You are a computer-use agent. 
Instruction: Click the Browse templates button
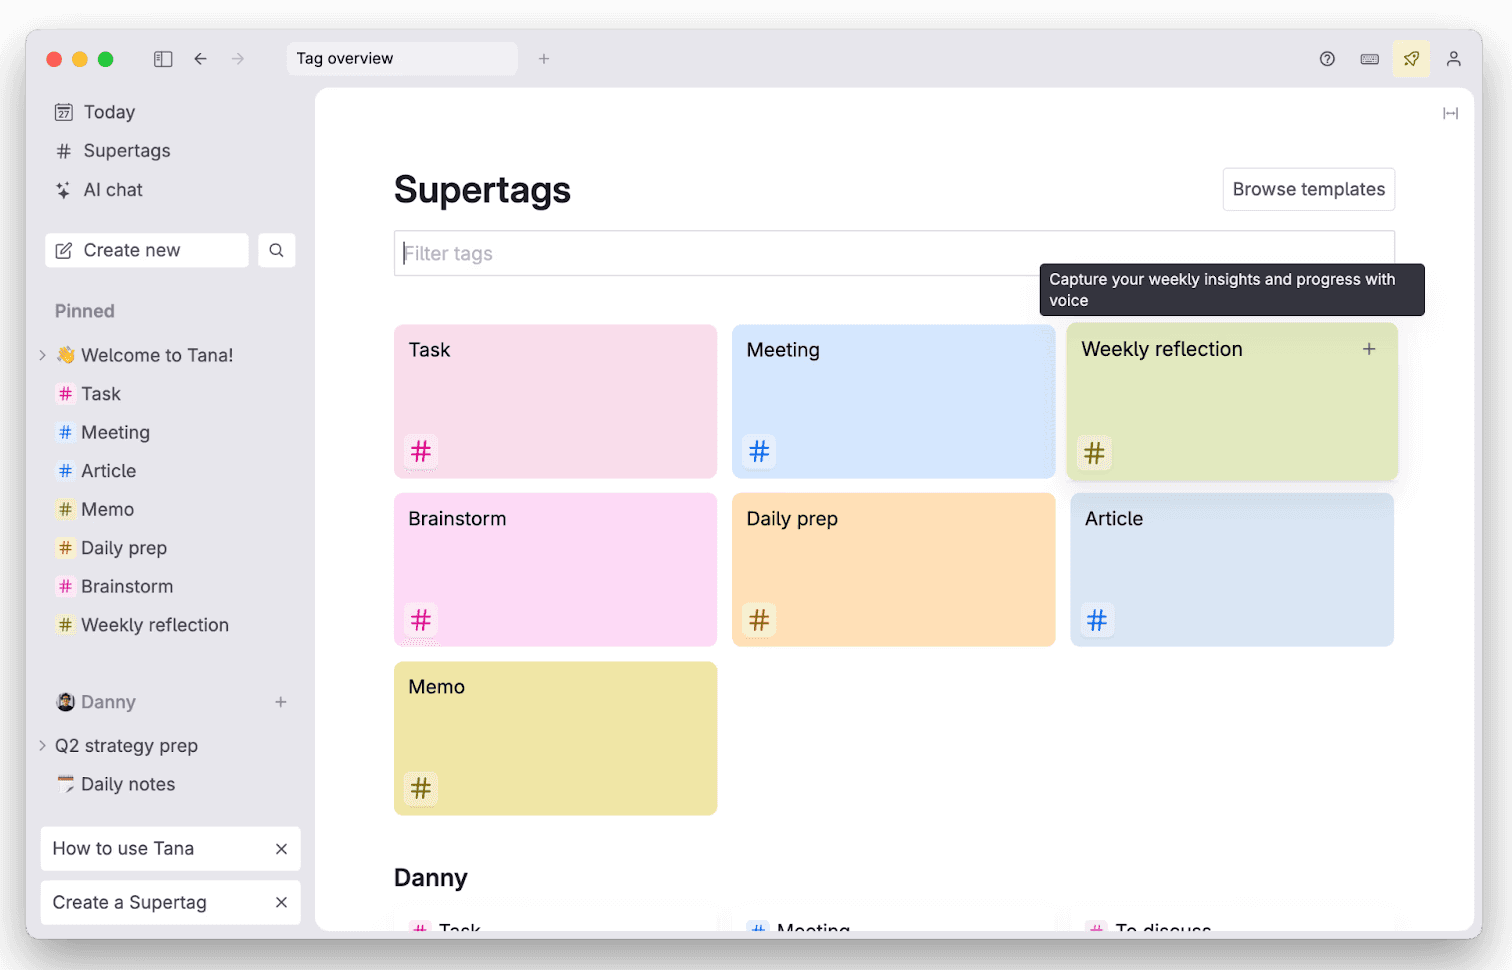[1308, 189]
